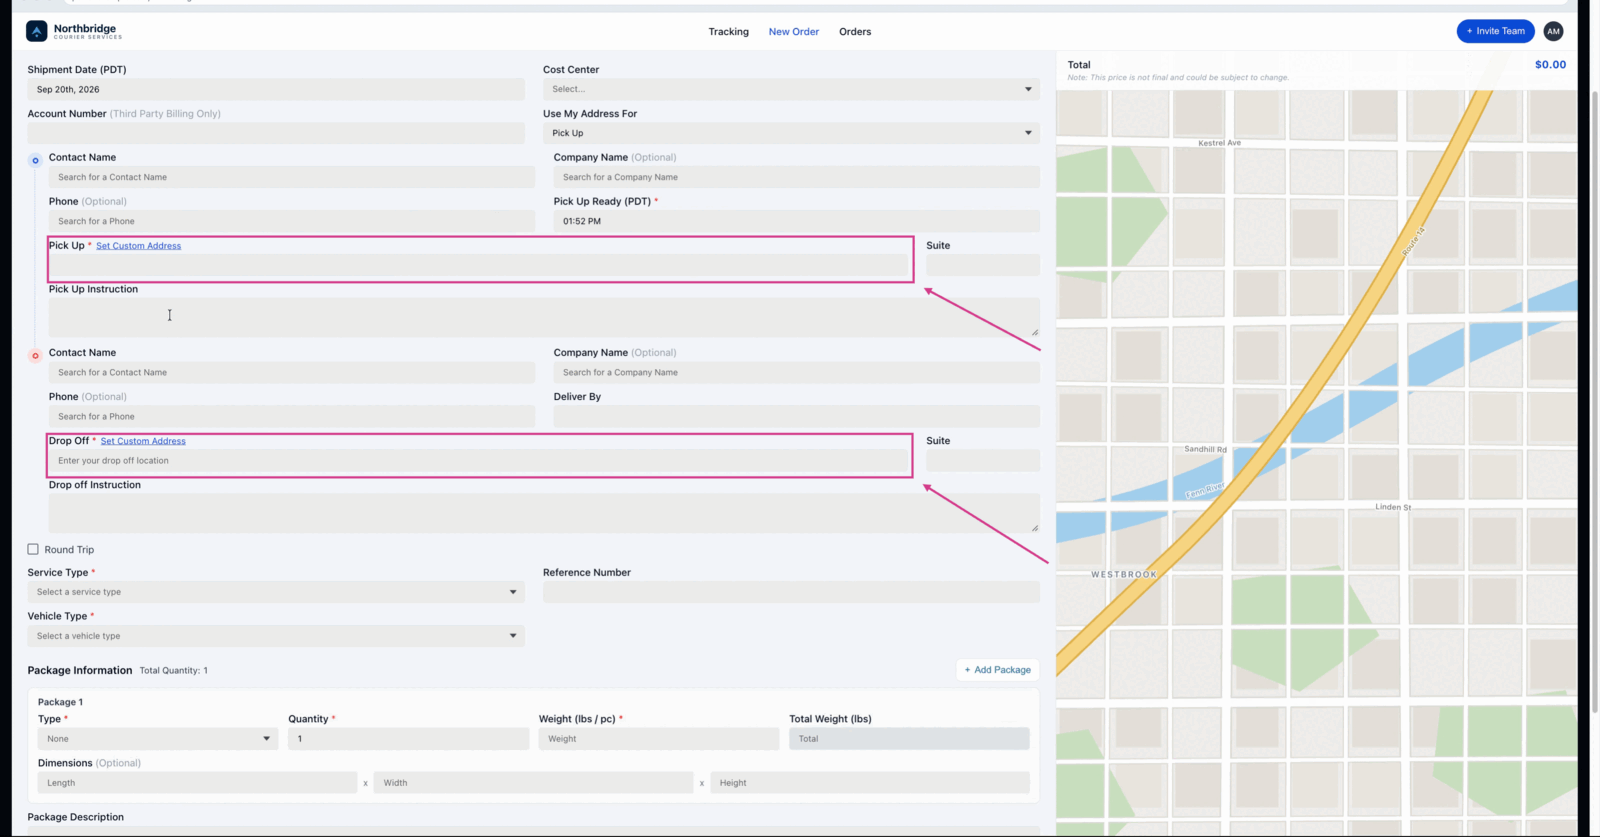This screenshot has height=837, width=1600.
Task: Go to the Tracking tab
Action: coord(728,32)
